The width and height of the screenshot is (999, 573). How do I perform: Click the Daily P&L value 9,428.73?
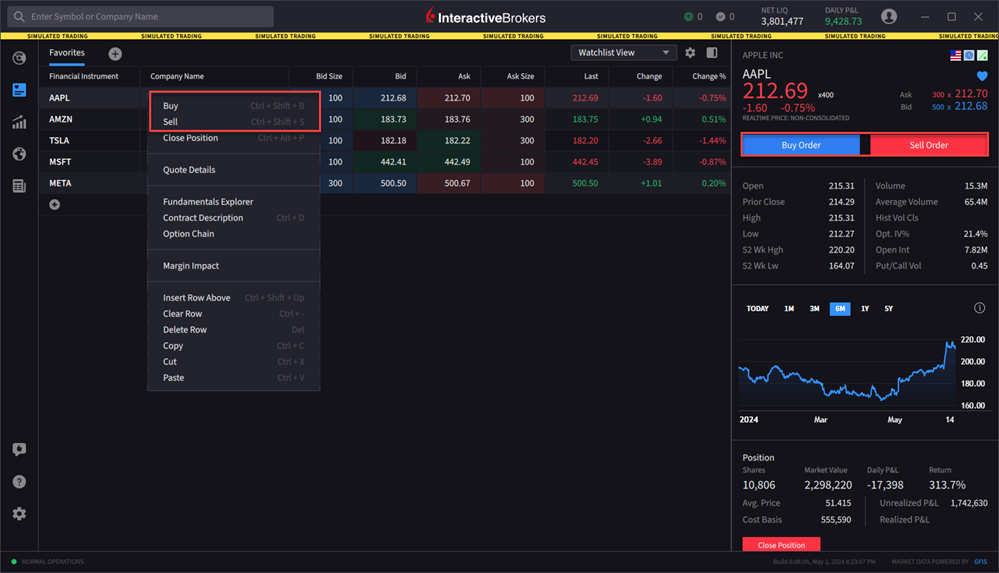click(x=843, y=22)
